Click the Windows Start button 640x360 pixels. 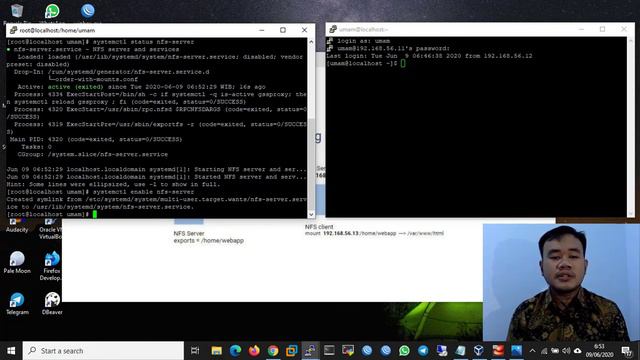(x=11, y=351)
